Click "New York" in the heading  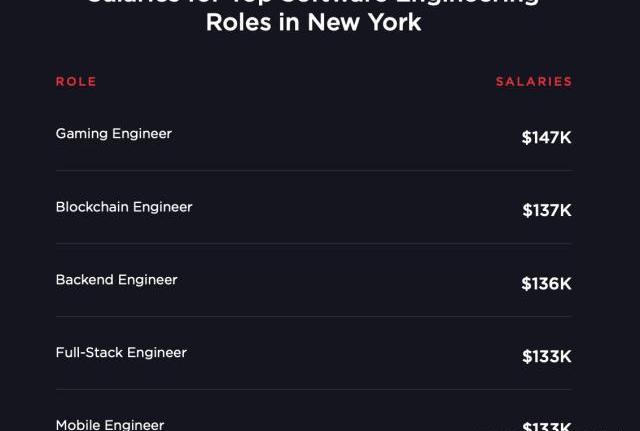(364, 23)
